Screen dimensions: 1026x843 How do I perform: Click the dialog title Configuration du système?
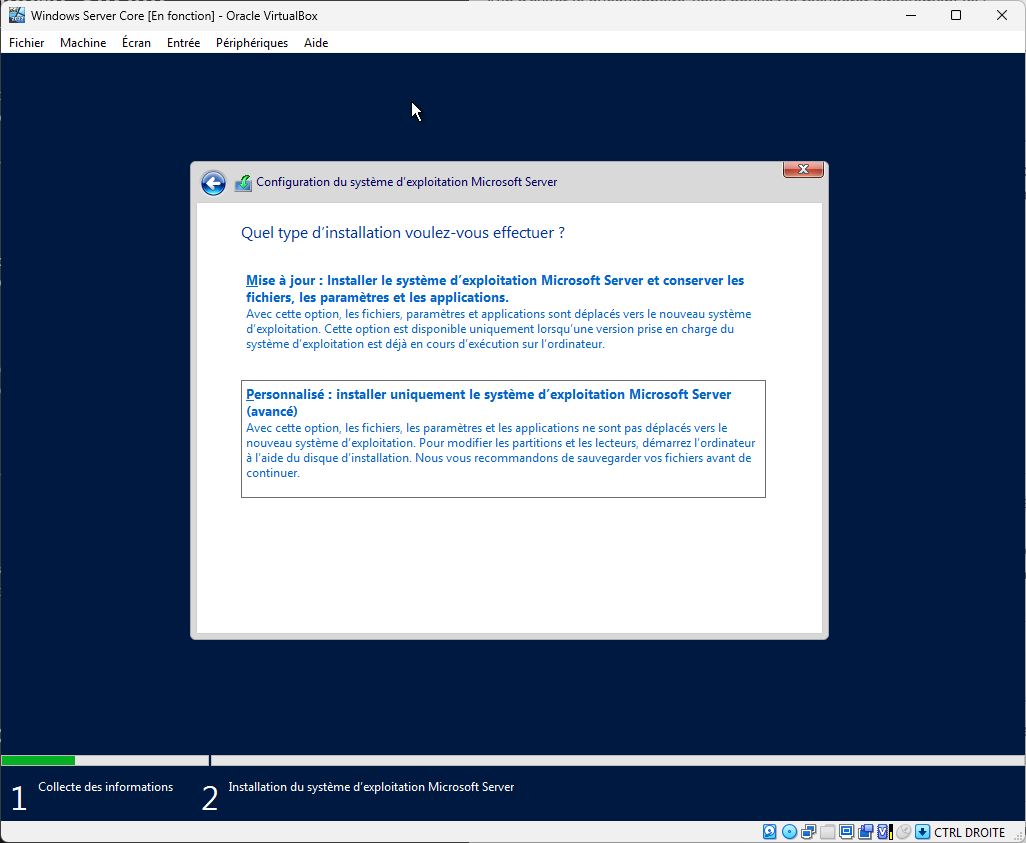(406, 182)
